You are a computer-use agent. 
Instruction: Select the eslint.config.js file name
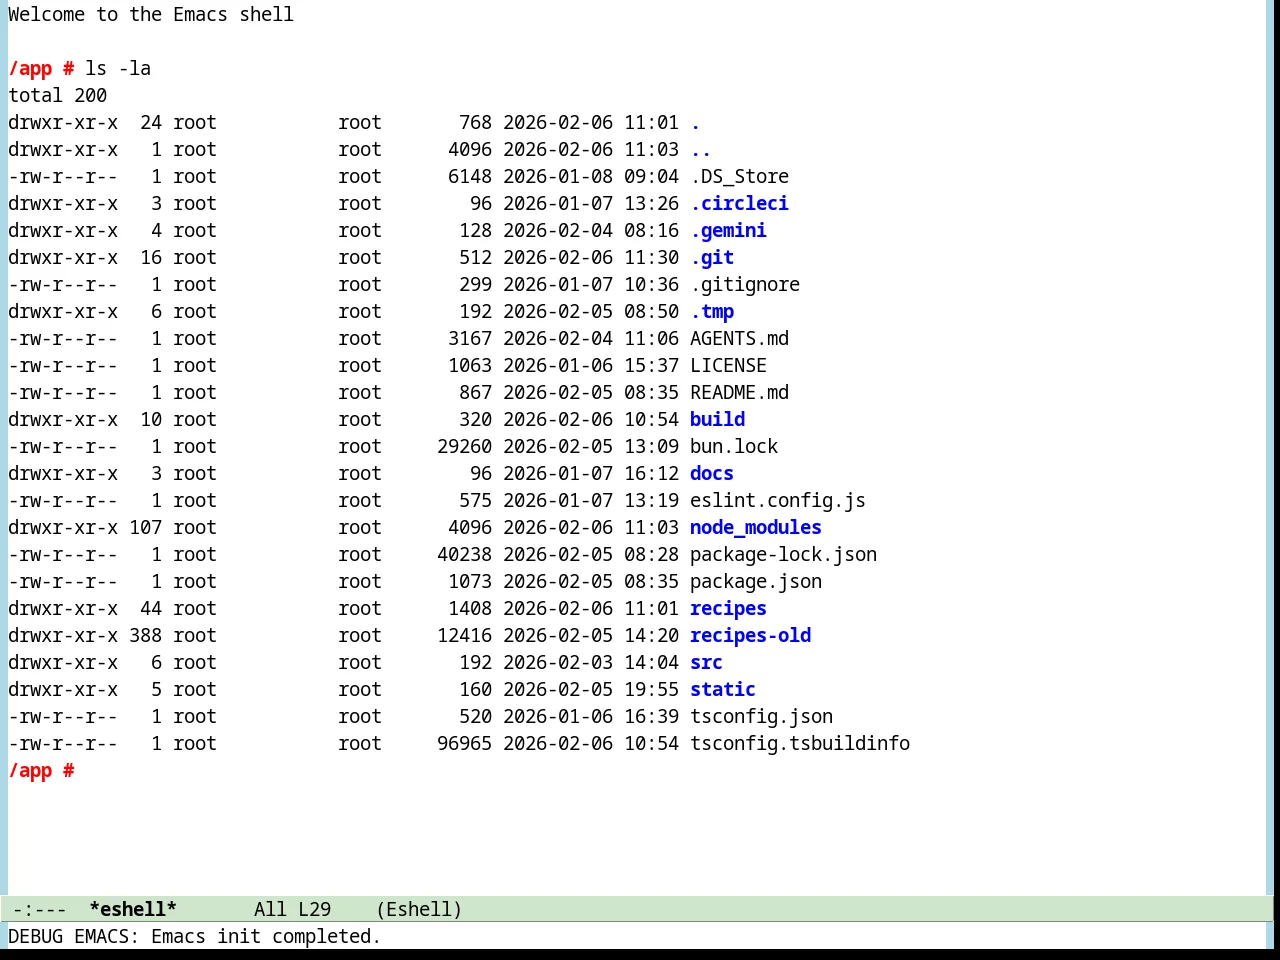pyautogui.click(x=778, y=500)
